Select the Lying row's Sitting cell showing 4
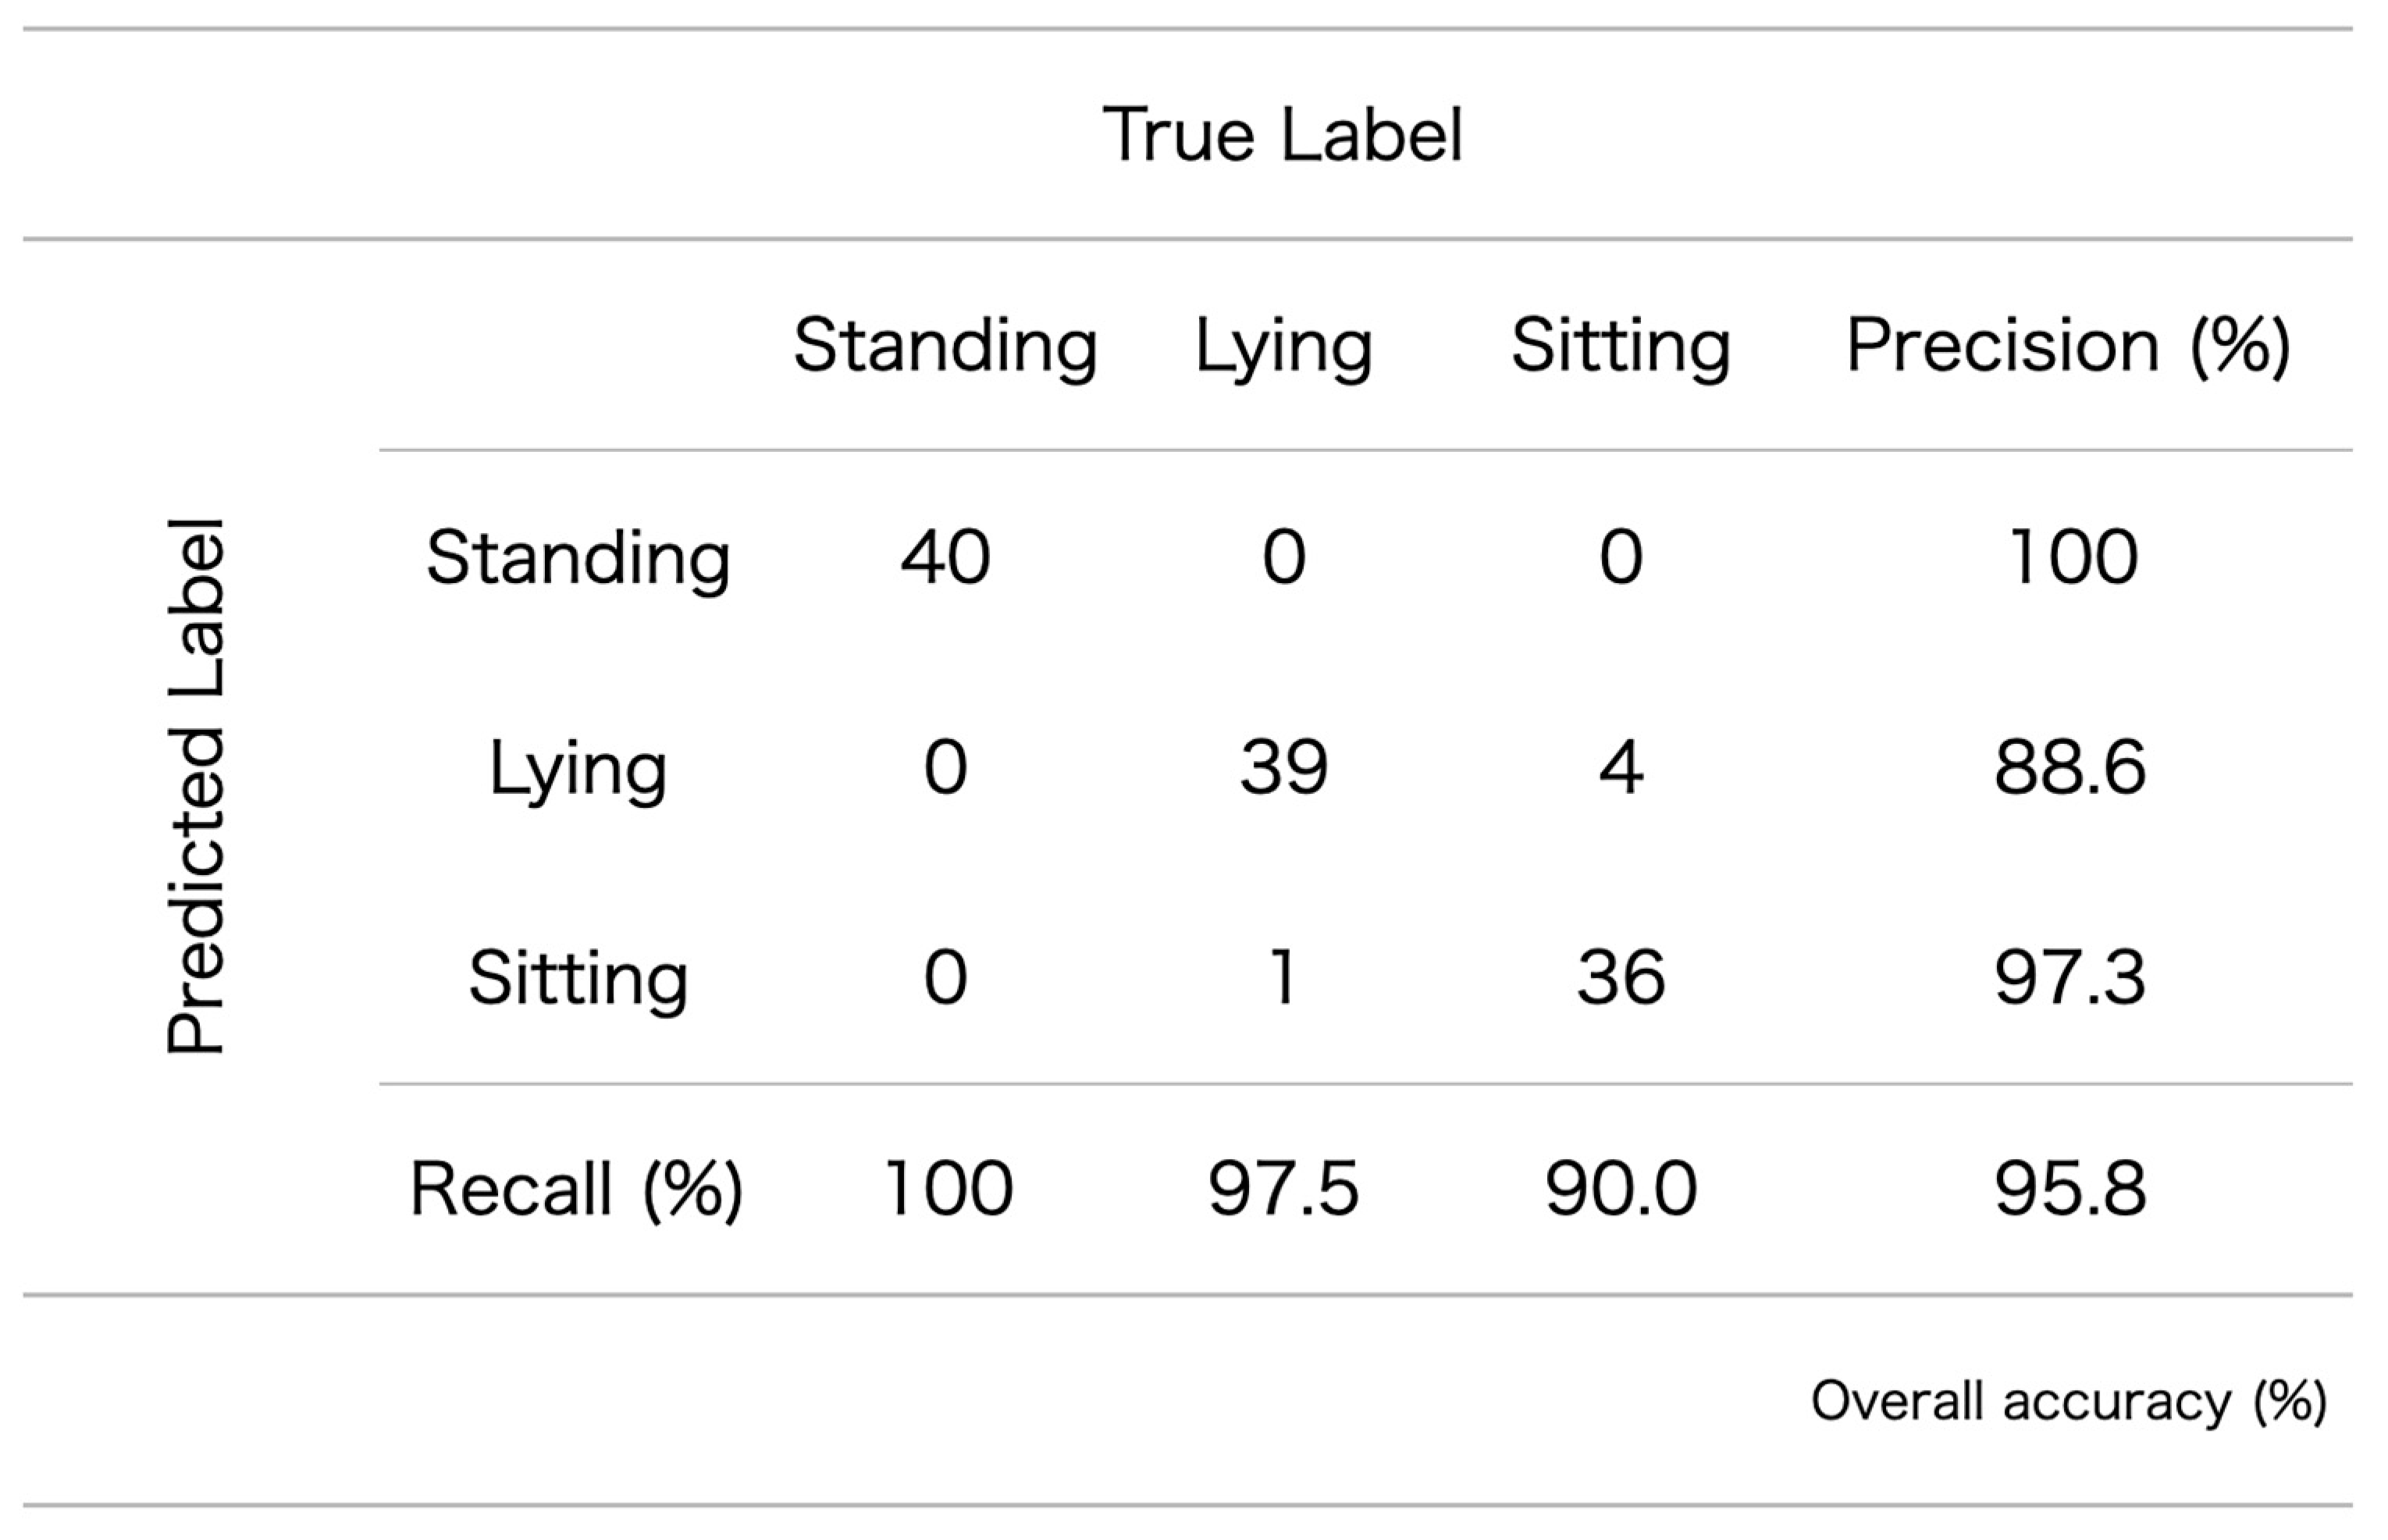This screenshot has width=2388, height=1540. (1621, 768)
